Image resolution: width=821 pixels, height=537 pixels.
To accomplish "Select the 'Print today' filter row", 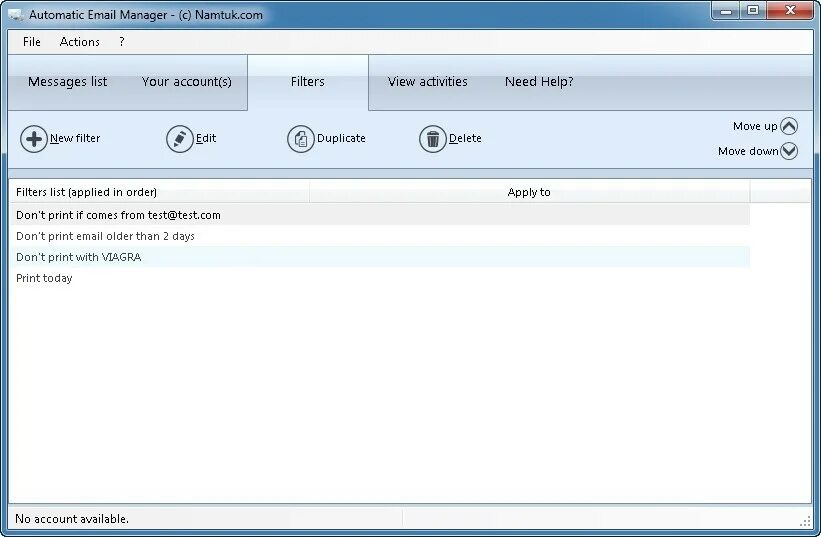I will [380, 278].
